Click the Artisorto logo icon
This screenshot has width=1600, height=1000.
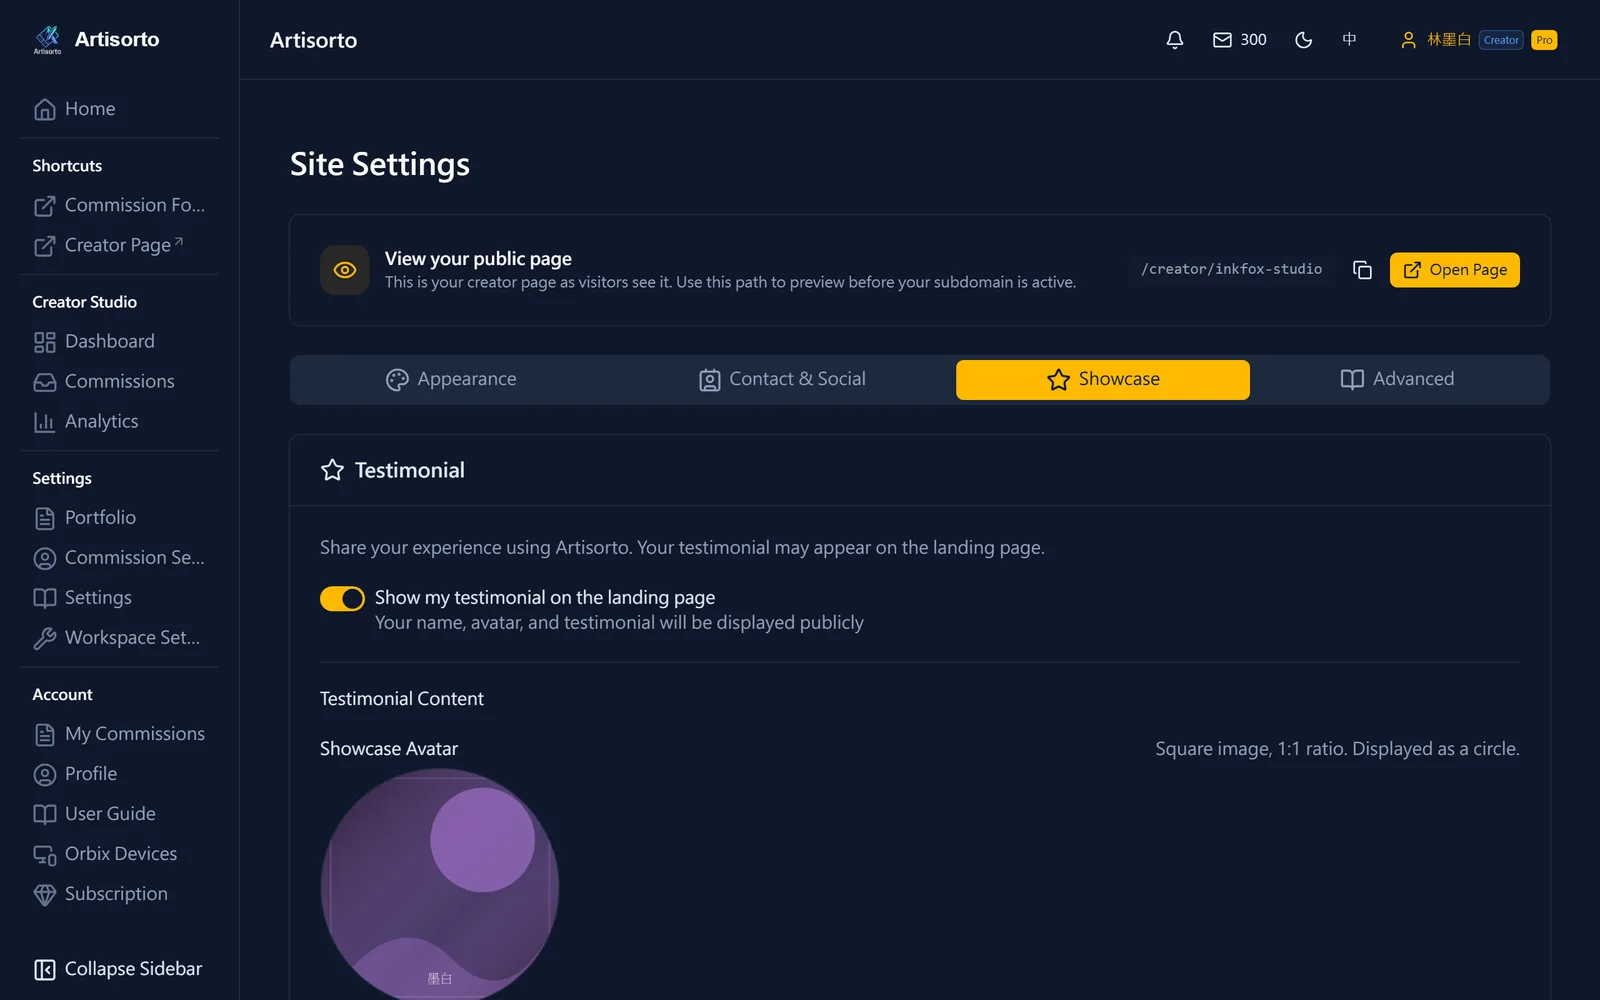(47, 40)
